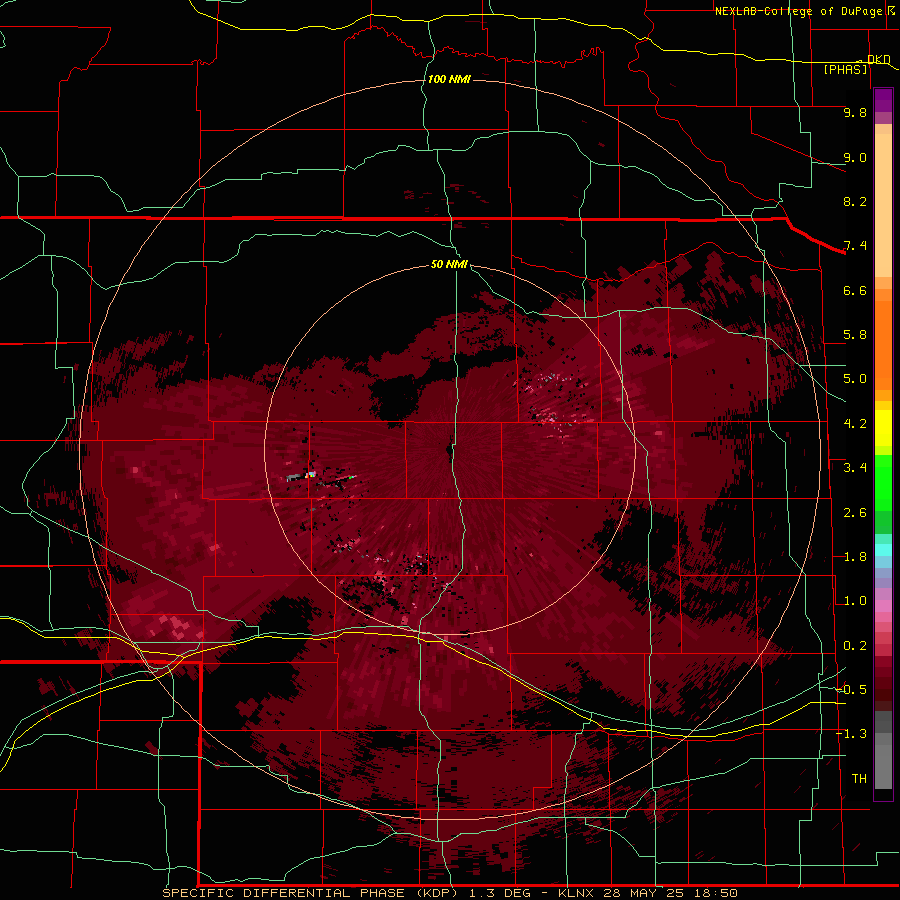The height and width of the screenshot is (900, 900).
Task: Click the -0.5 scale value
Action: (852, 690)
